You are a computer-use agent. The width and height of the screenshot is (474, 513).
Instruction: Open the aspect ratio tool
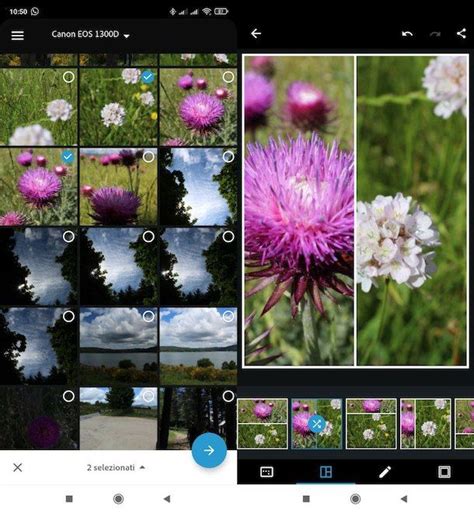pyautogui.click(x=266, y=472)
